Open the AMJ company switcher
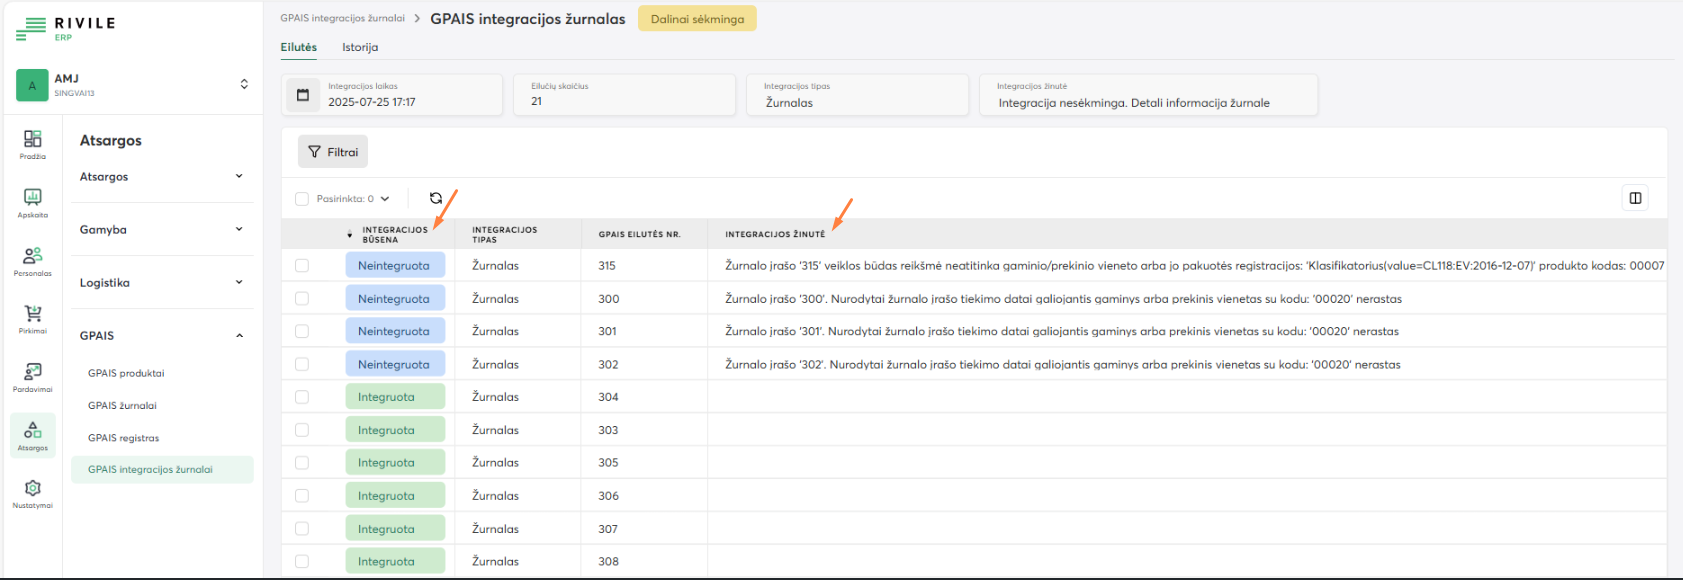 tap(243, 84)
